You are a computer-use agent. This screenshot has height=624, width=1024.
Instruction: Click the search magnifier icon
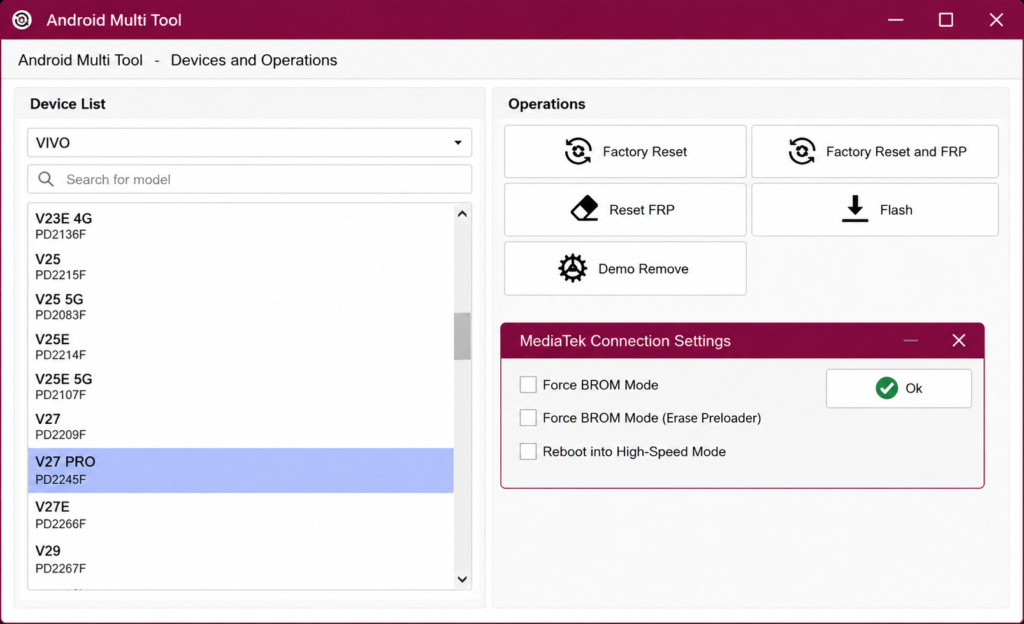click(x=46, y=179)
